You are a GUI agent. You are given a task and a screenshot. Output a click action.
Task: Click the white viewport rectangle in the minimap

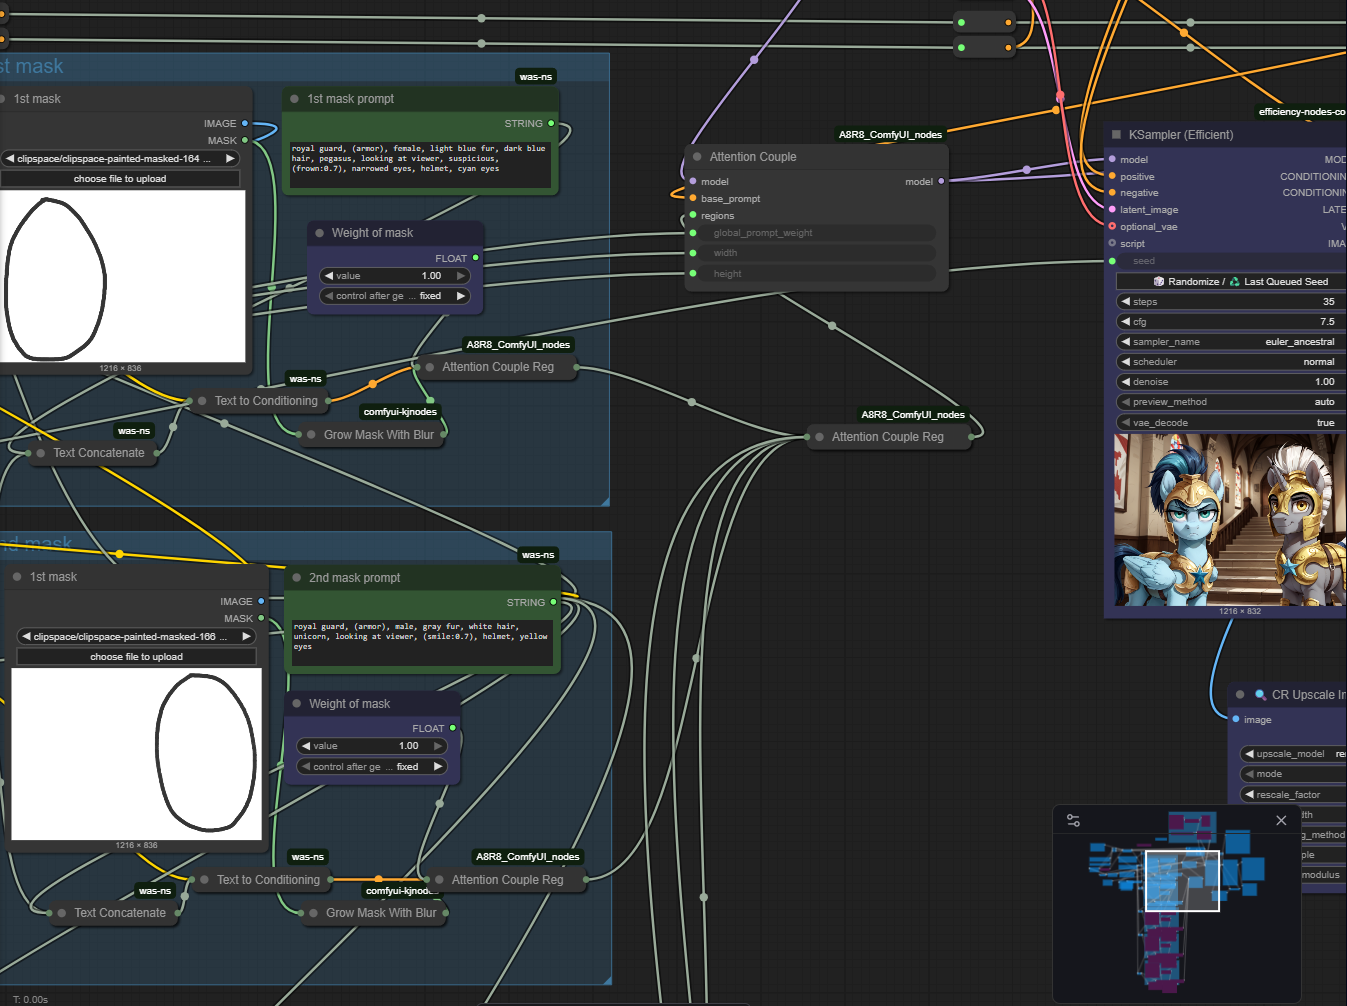click(x=1182, y=881)
